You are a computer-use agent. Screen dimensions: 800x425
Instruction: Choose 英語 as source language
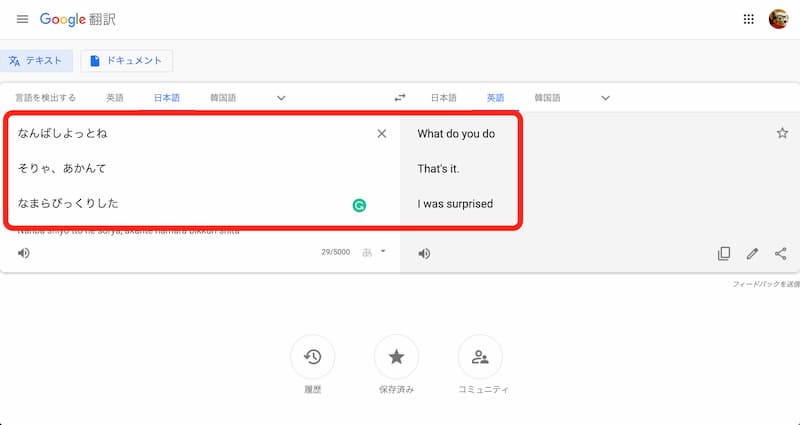[x=115, y=97]
